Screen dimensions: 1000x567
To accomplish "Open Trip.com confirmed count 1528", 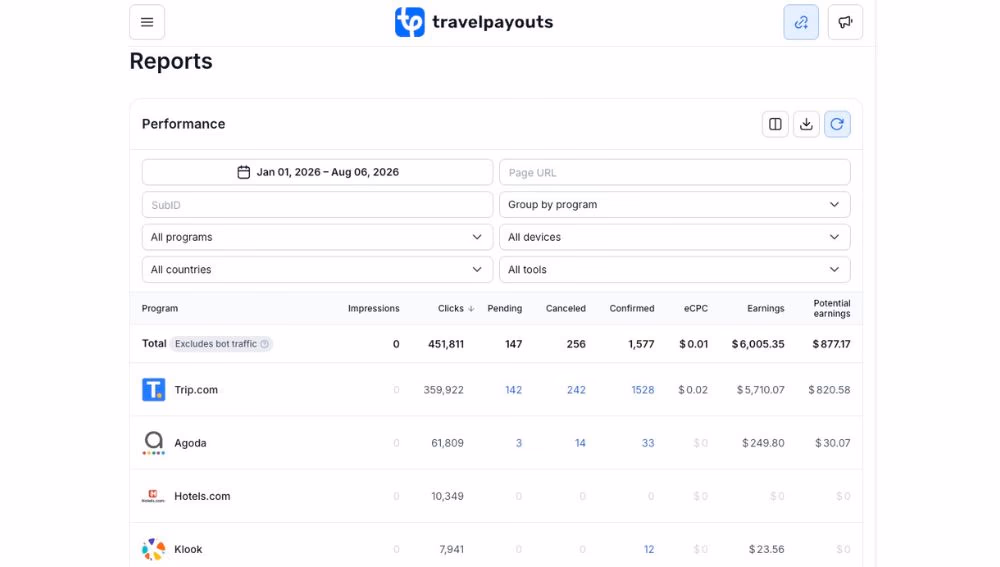I will coord(643,390).
